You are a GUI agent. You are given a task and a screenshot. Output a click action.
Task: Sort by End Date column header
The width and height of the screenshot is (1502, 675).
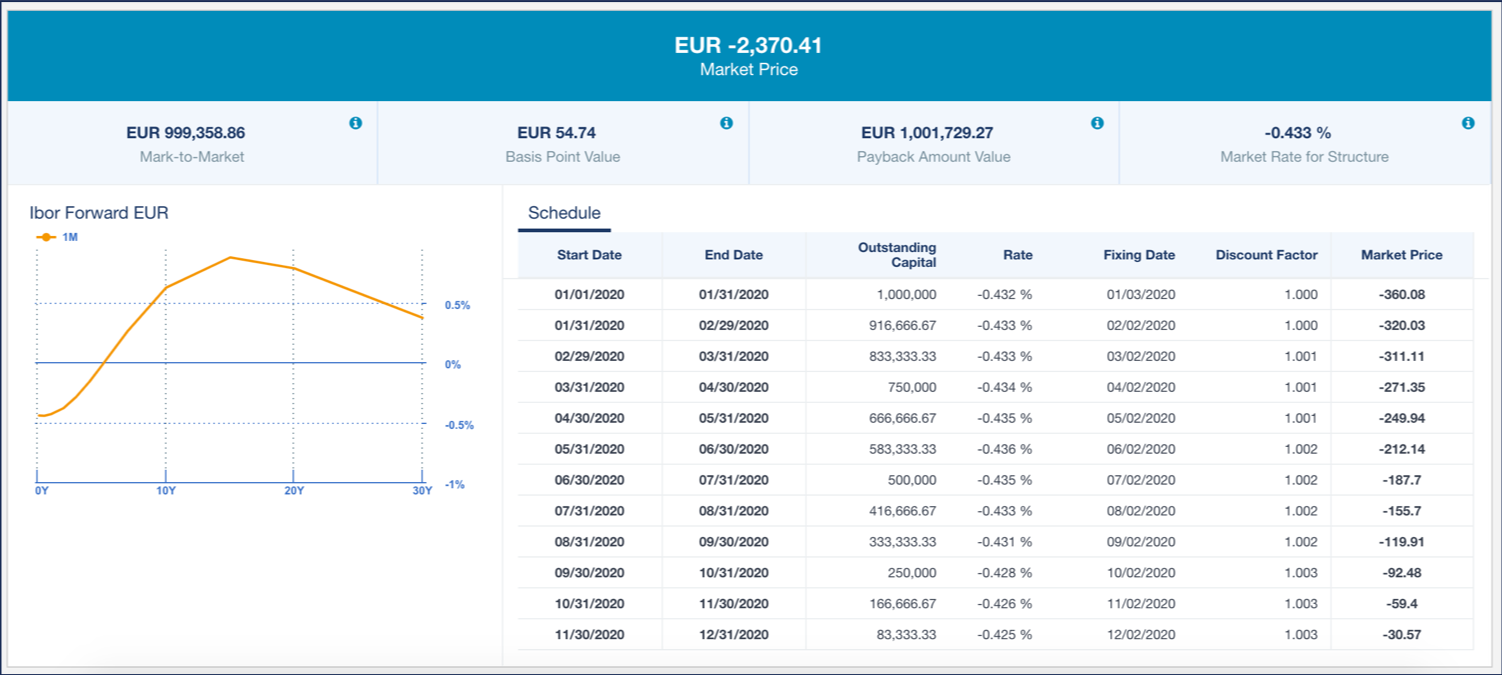733,255
